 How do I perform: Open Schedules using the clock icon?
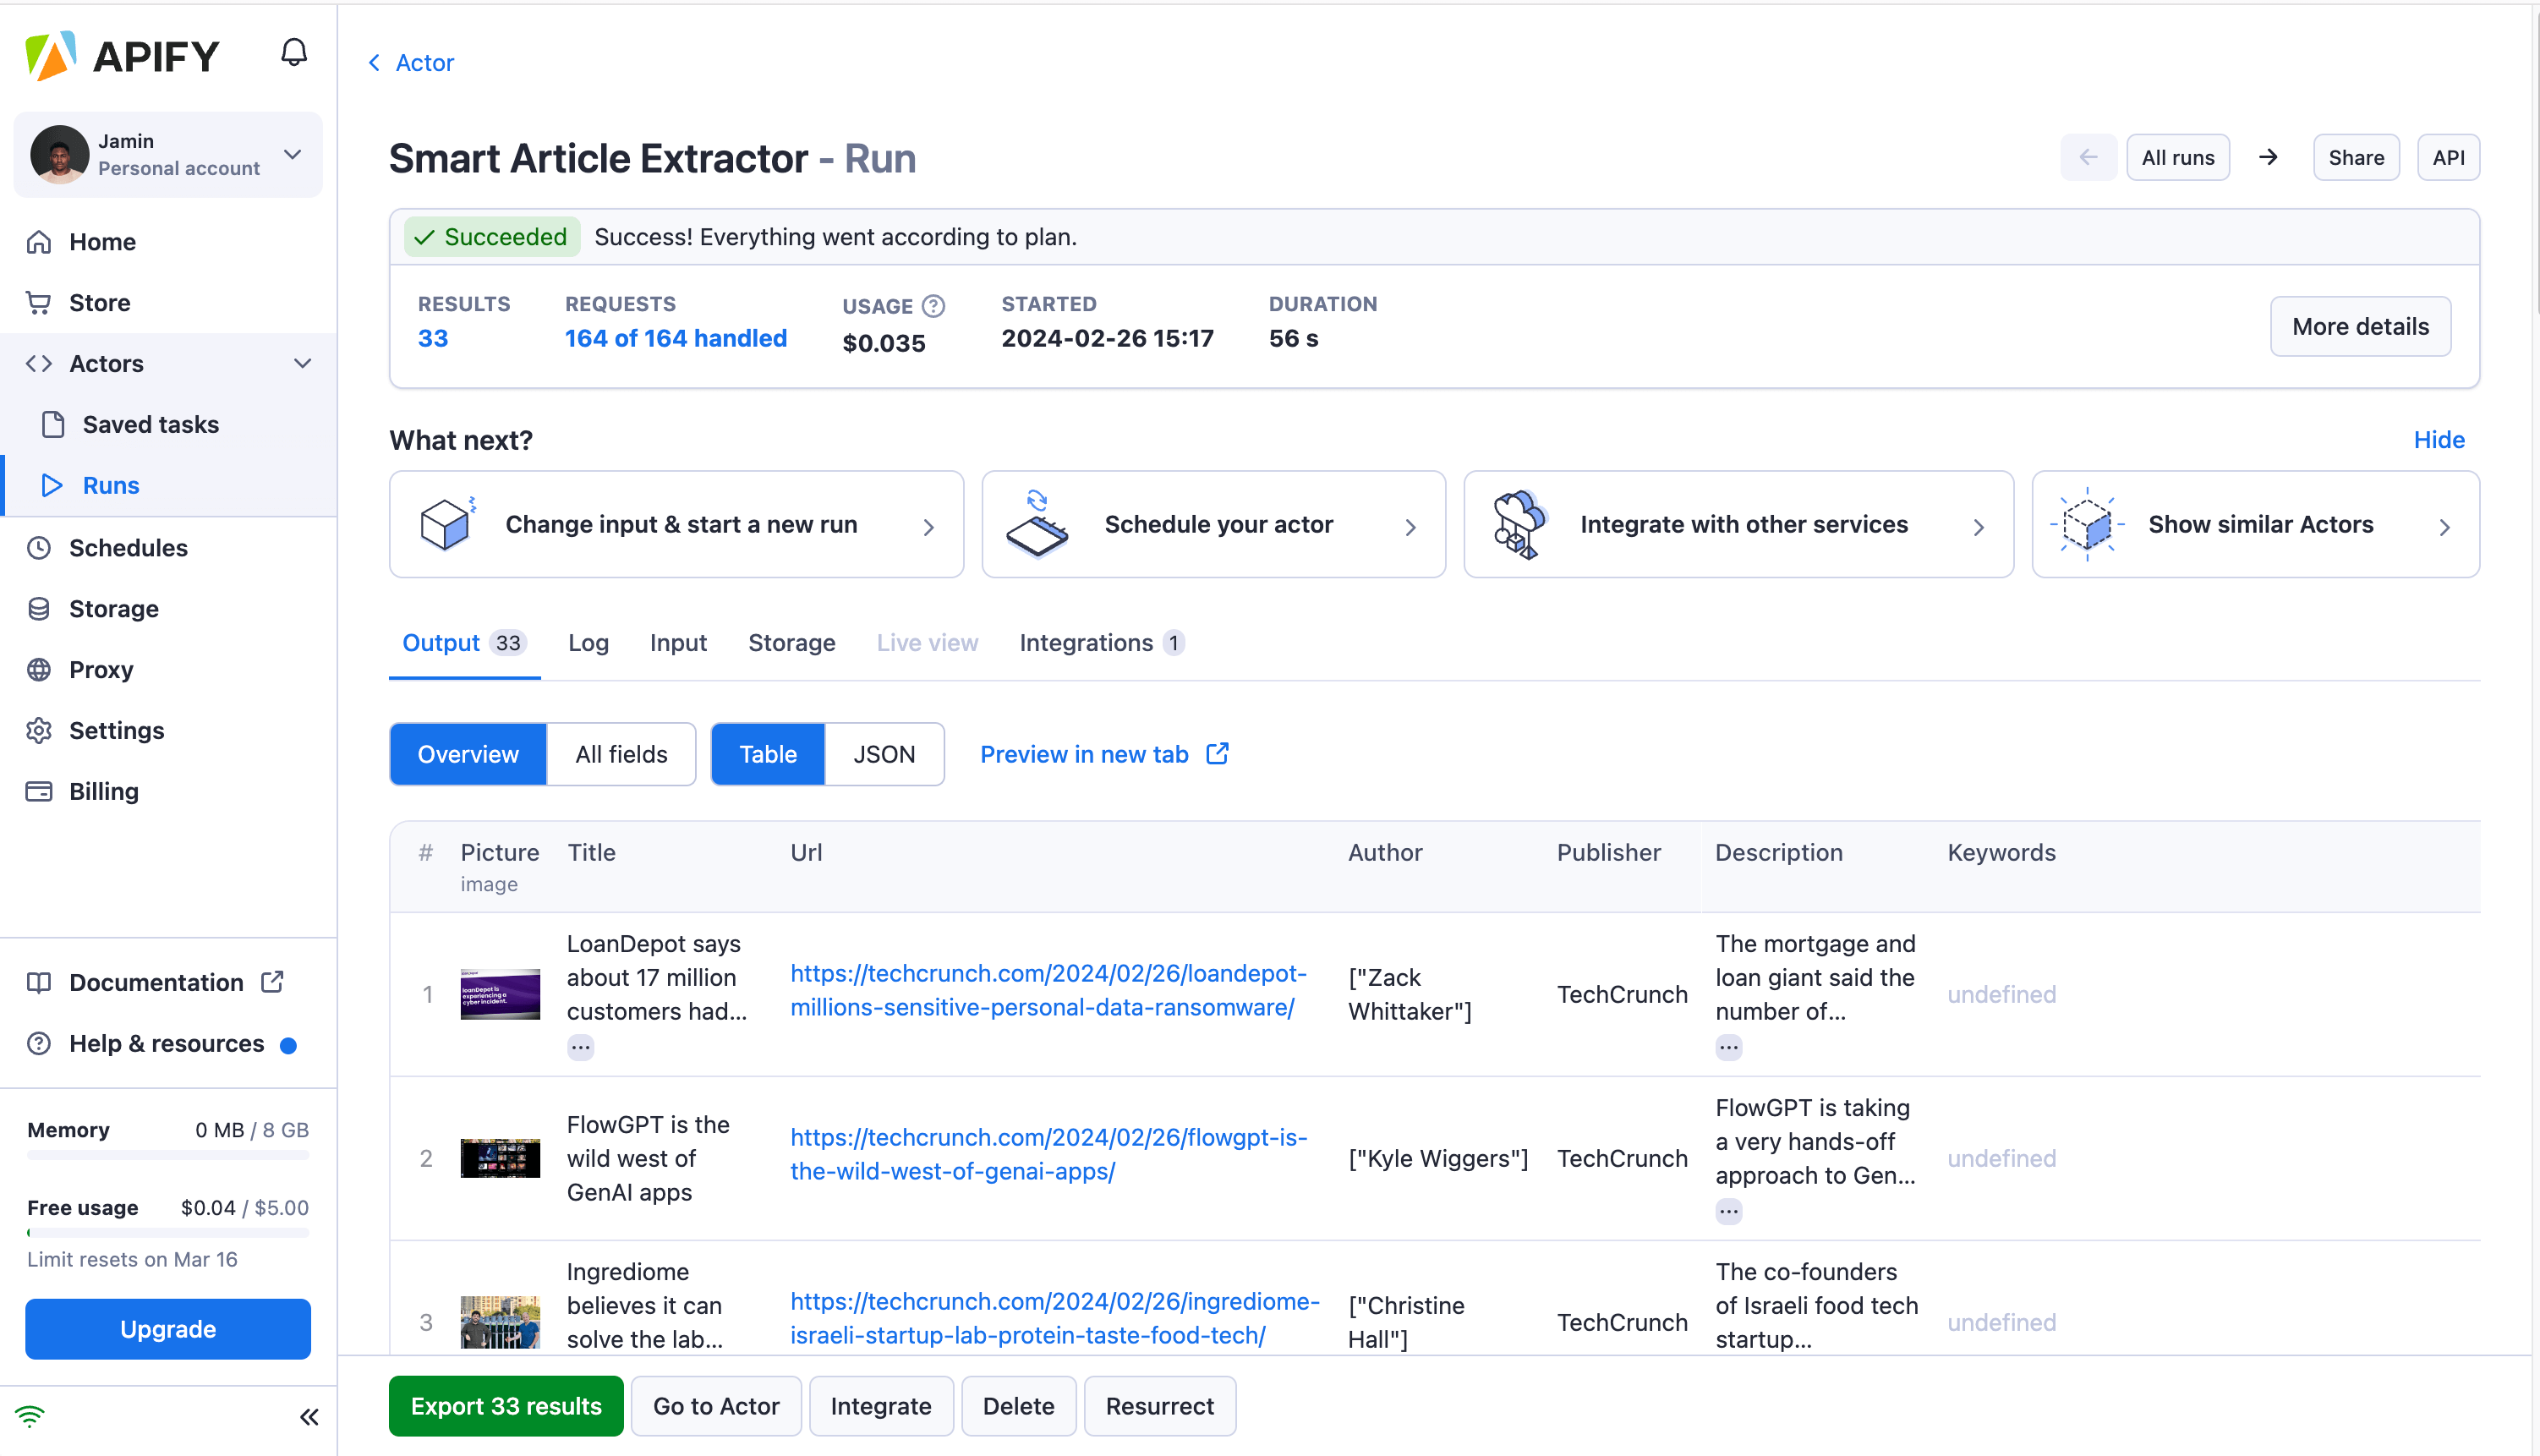[x=39, y=547]
